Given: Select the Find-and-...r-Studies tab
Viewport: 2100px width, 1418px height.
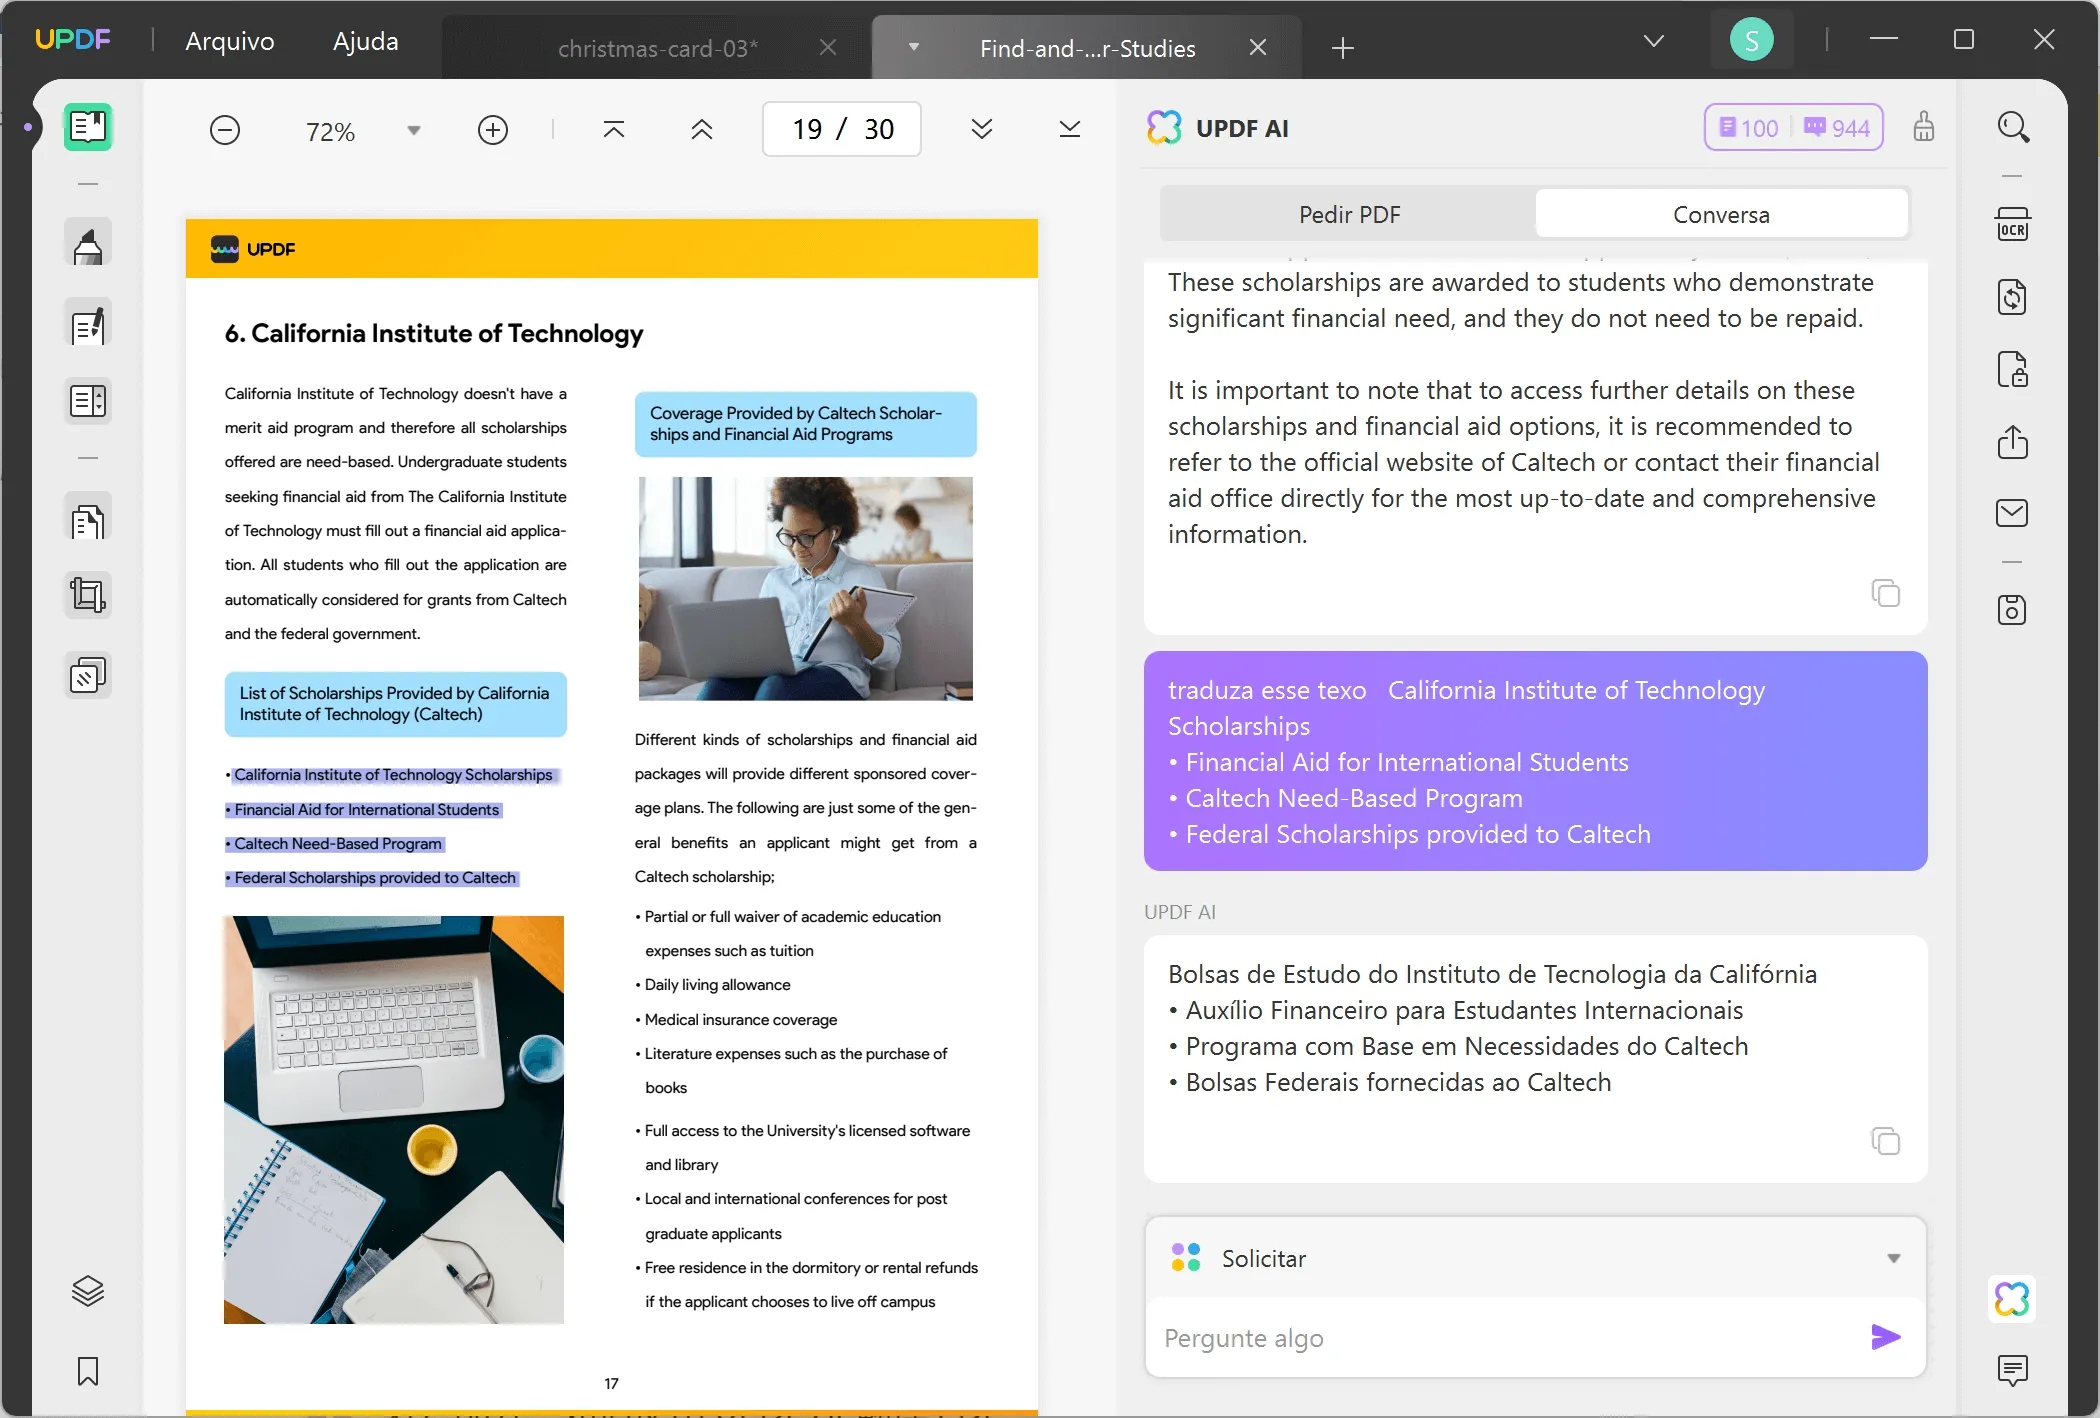Looking at the screenshot, I should (x=1088, y=48).
